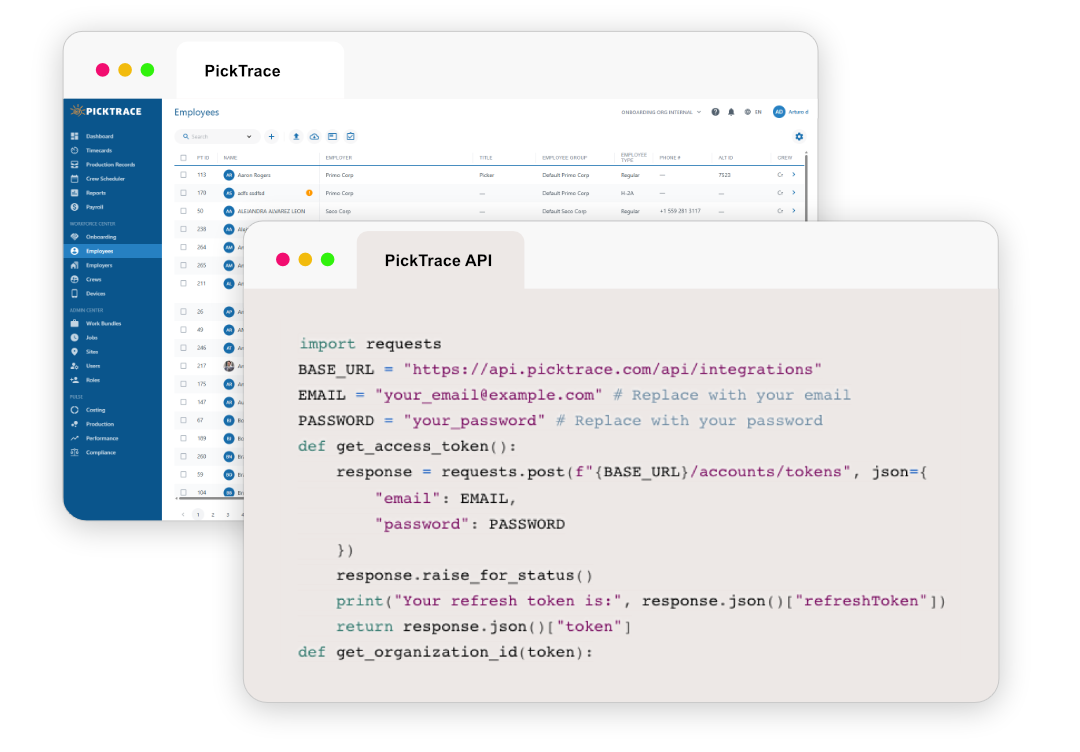This screenshot has height=752, width=1080.
Task: Open Arturo's user profile avatar
Action: 779,112
